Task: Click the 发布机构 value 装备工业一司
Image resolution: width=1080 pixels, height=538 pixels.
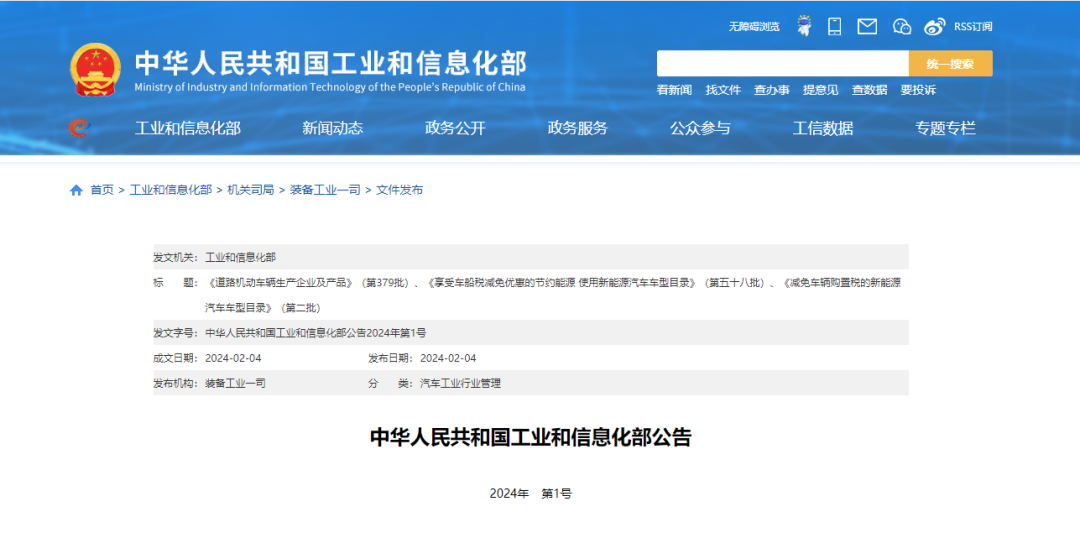Action: click(x=235, y=384)
